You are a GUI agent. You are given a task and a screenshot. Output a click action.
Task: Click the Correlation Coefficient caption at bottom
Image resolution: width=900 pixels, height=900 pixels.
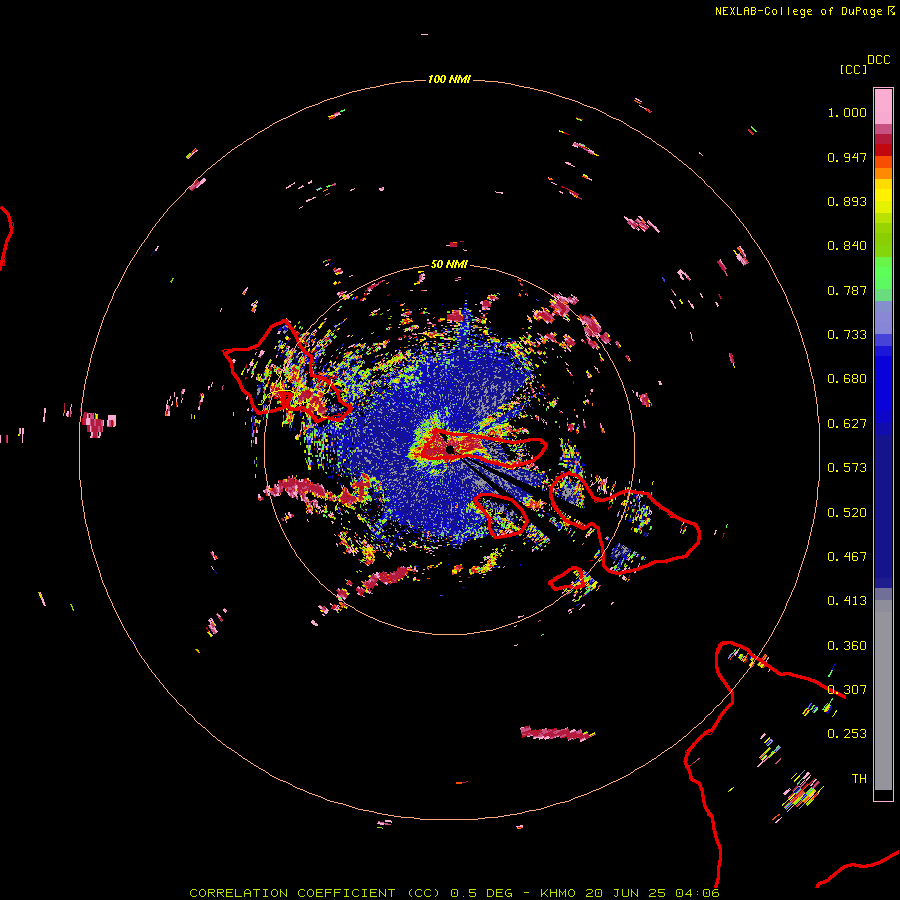pos(454,893)
